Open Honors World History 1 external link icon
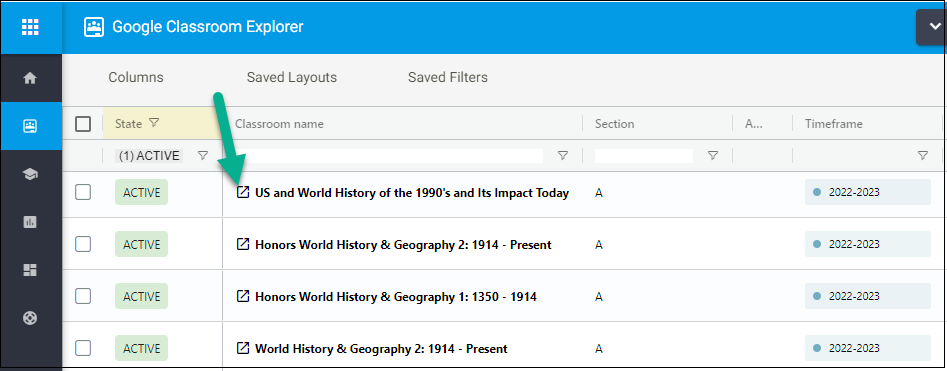Viewport: 947px width, 371px height. tap(242, 297)
